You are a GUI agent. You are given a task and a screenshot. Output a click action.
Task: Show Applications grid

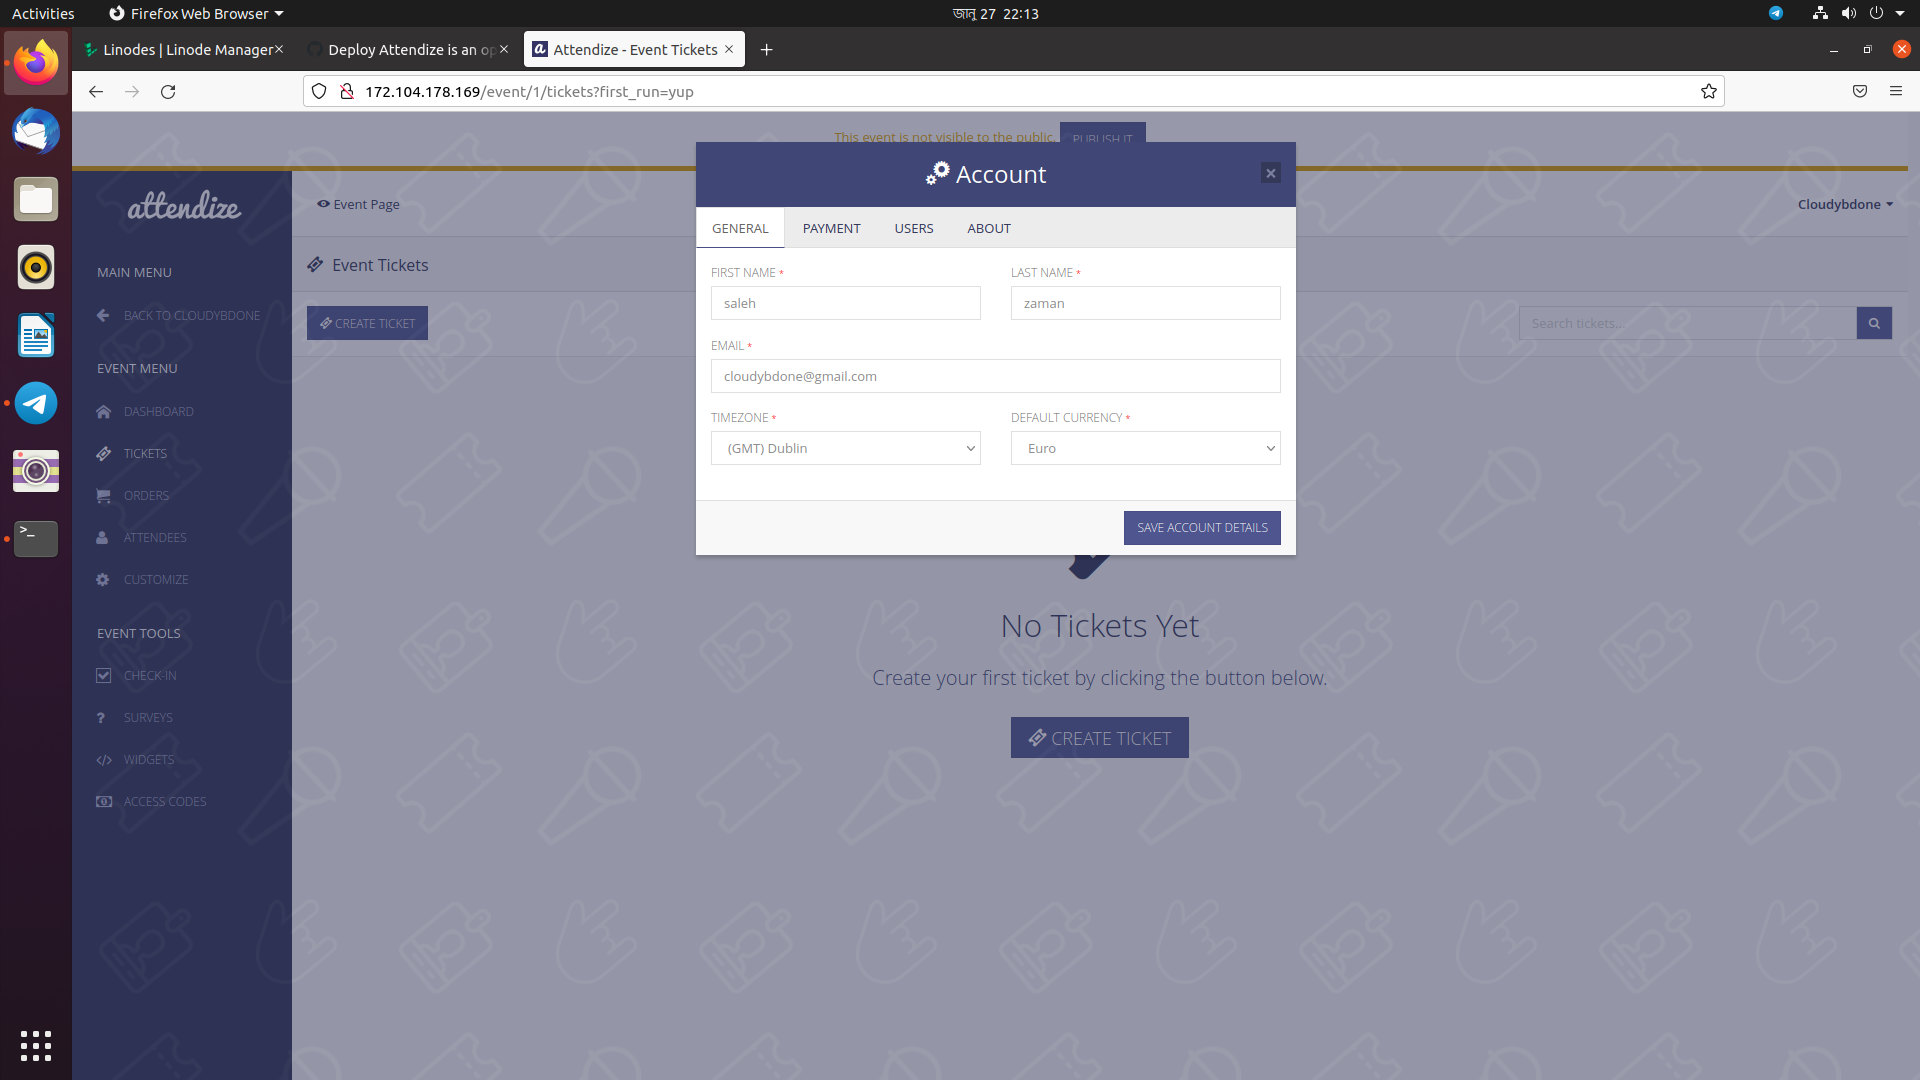36,1045
